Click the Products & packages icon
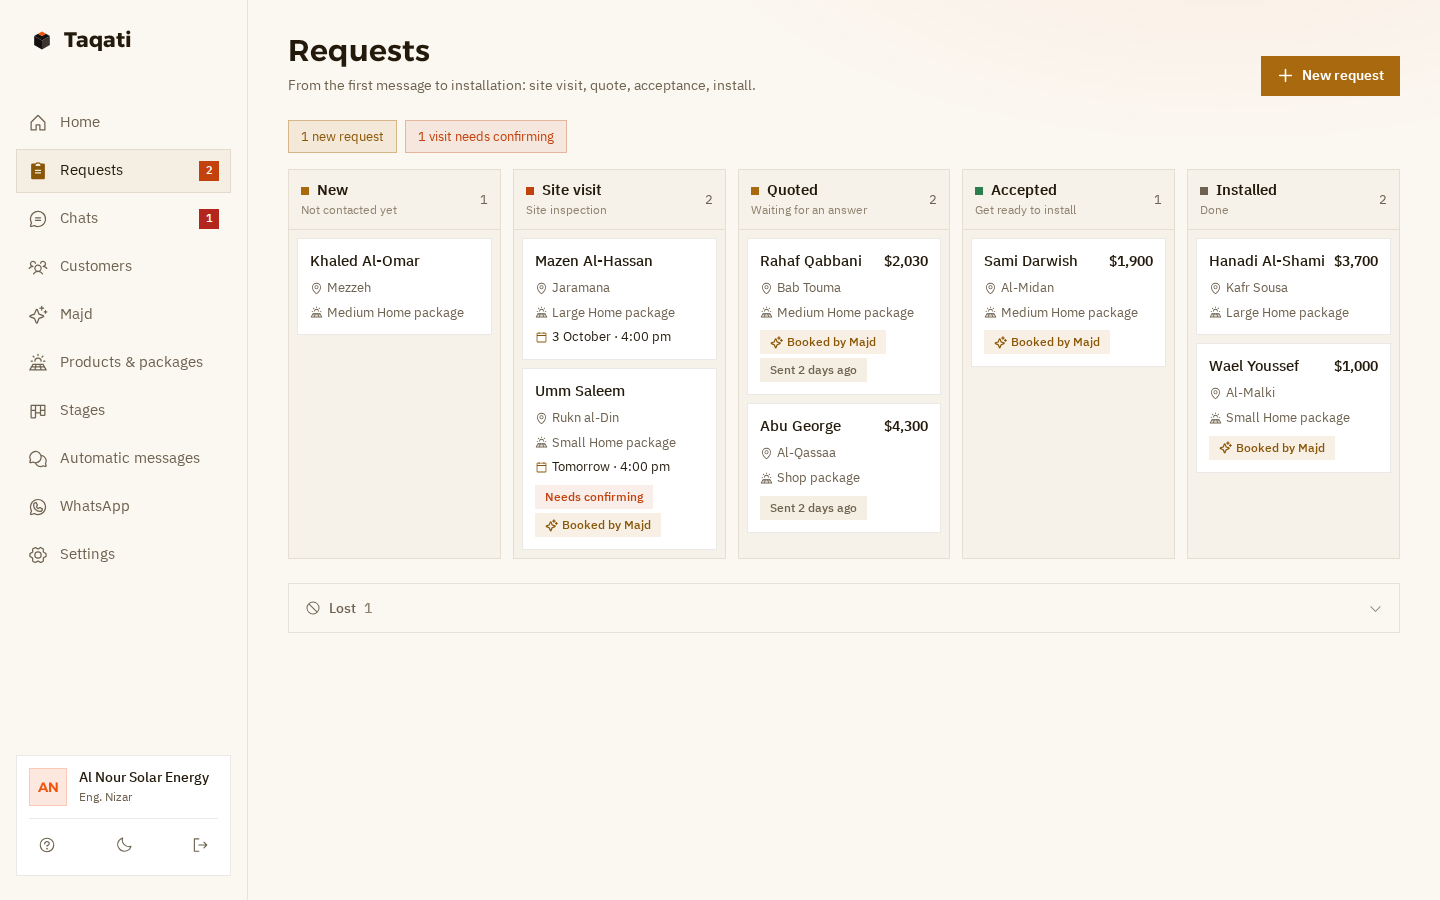Screen dimensions: 1440x900 [x=38, y=362]
